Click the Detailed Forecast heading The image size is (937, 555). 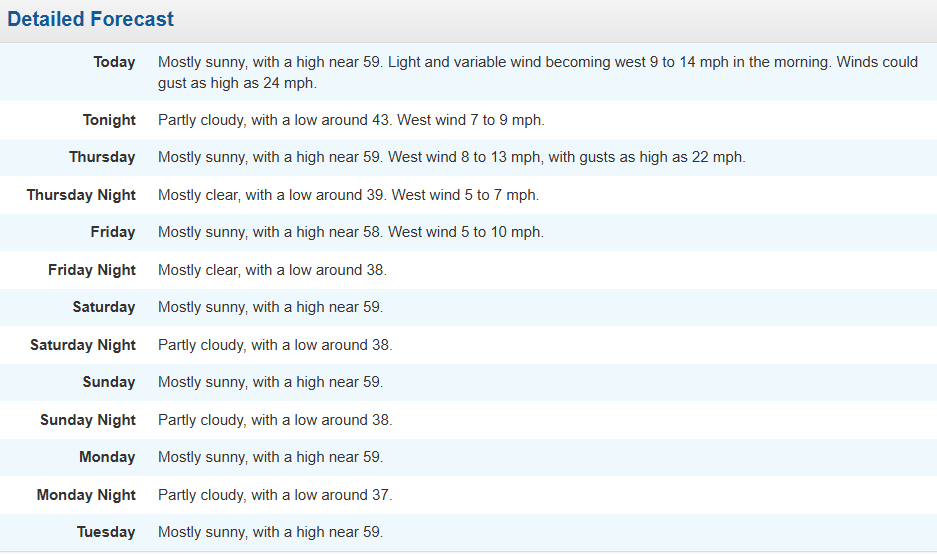pyautogui.click(x=91, y=19)
